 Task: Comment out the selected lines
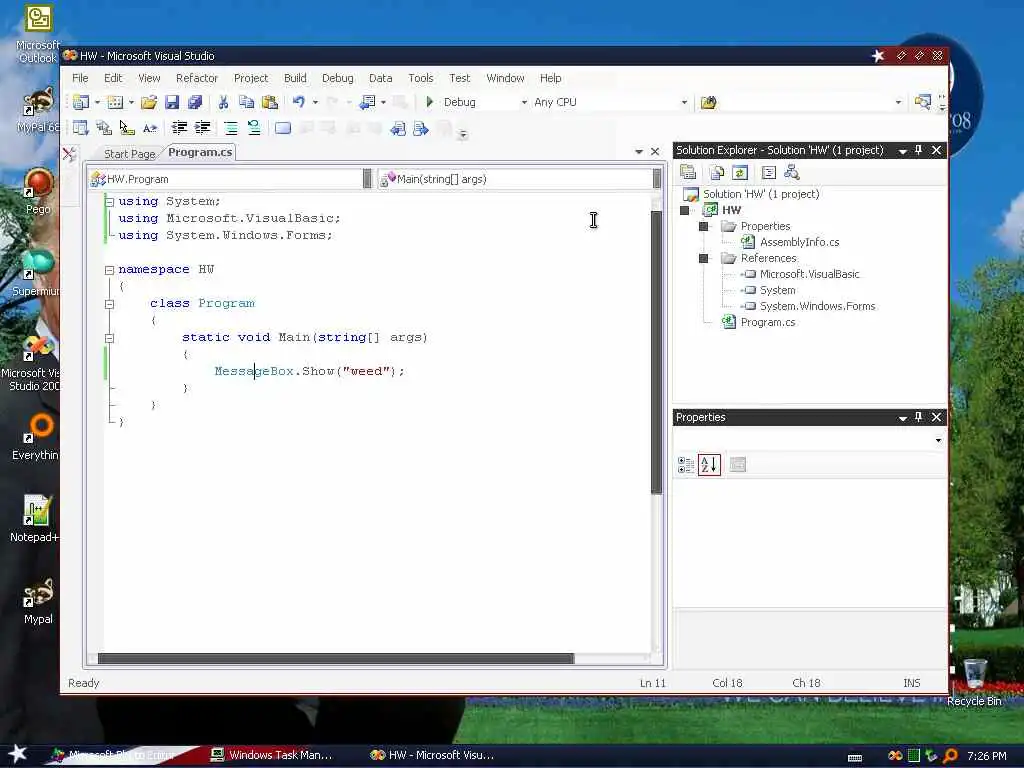point(231,128)
